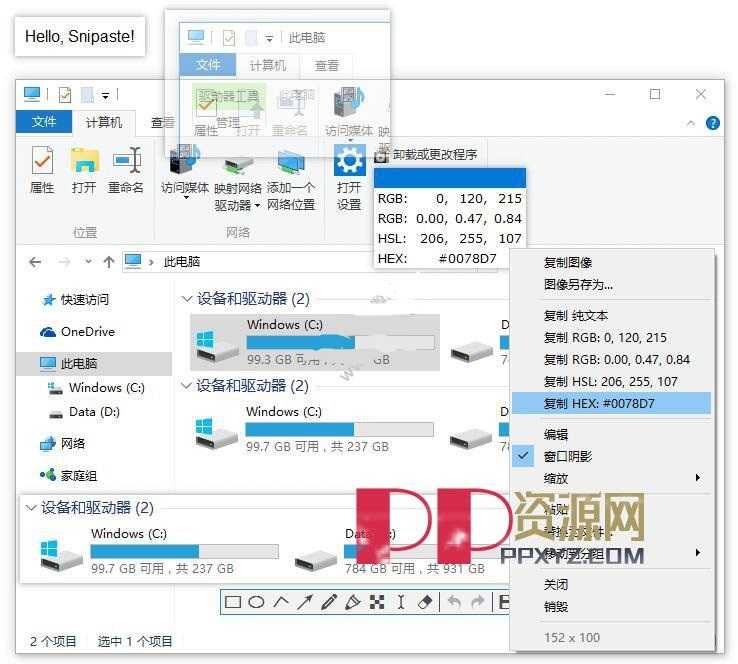This screenshot has width=738, height=664.
Task: Open Explorer help via blue question icon
Action: pos(713,123)
